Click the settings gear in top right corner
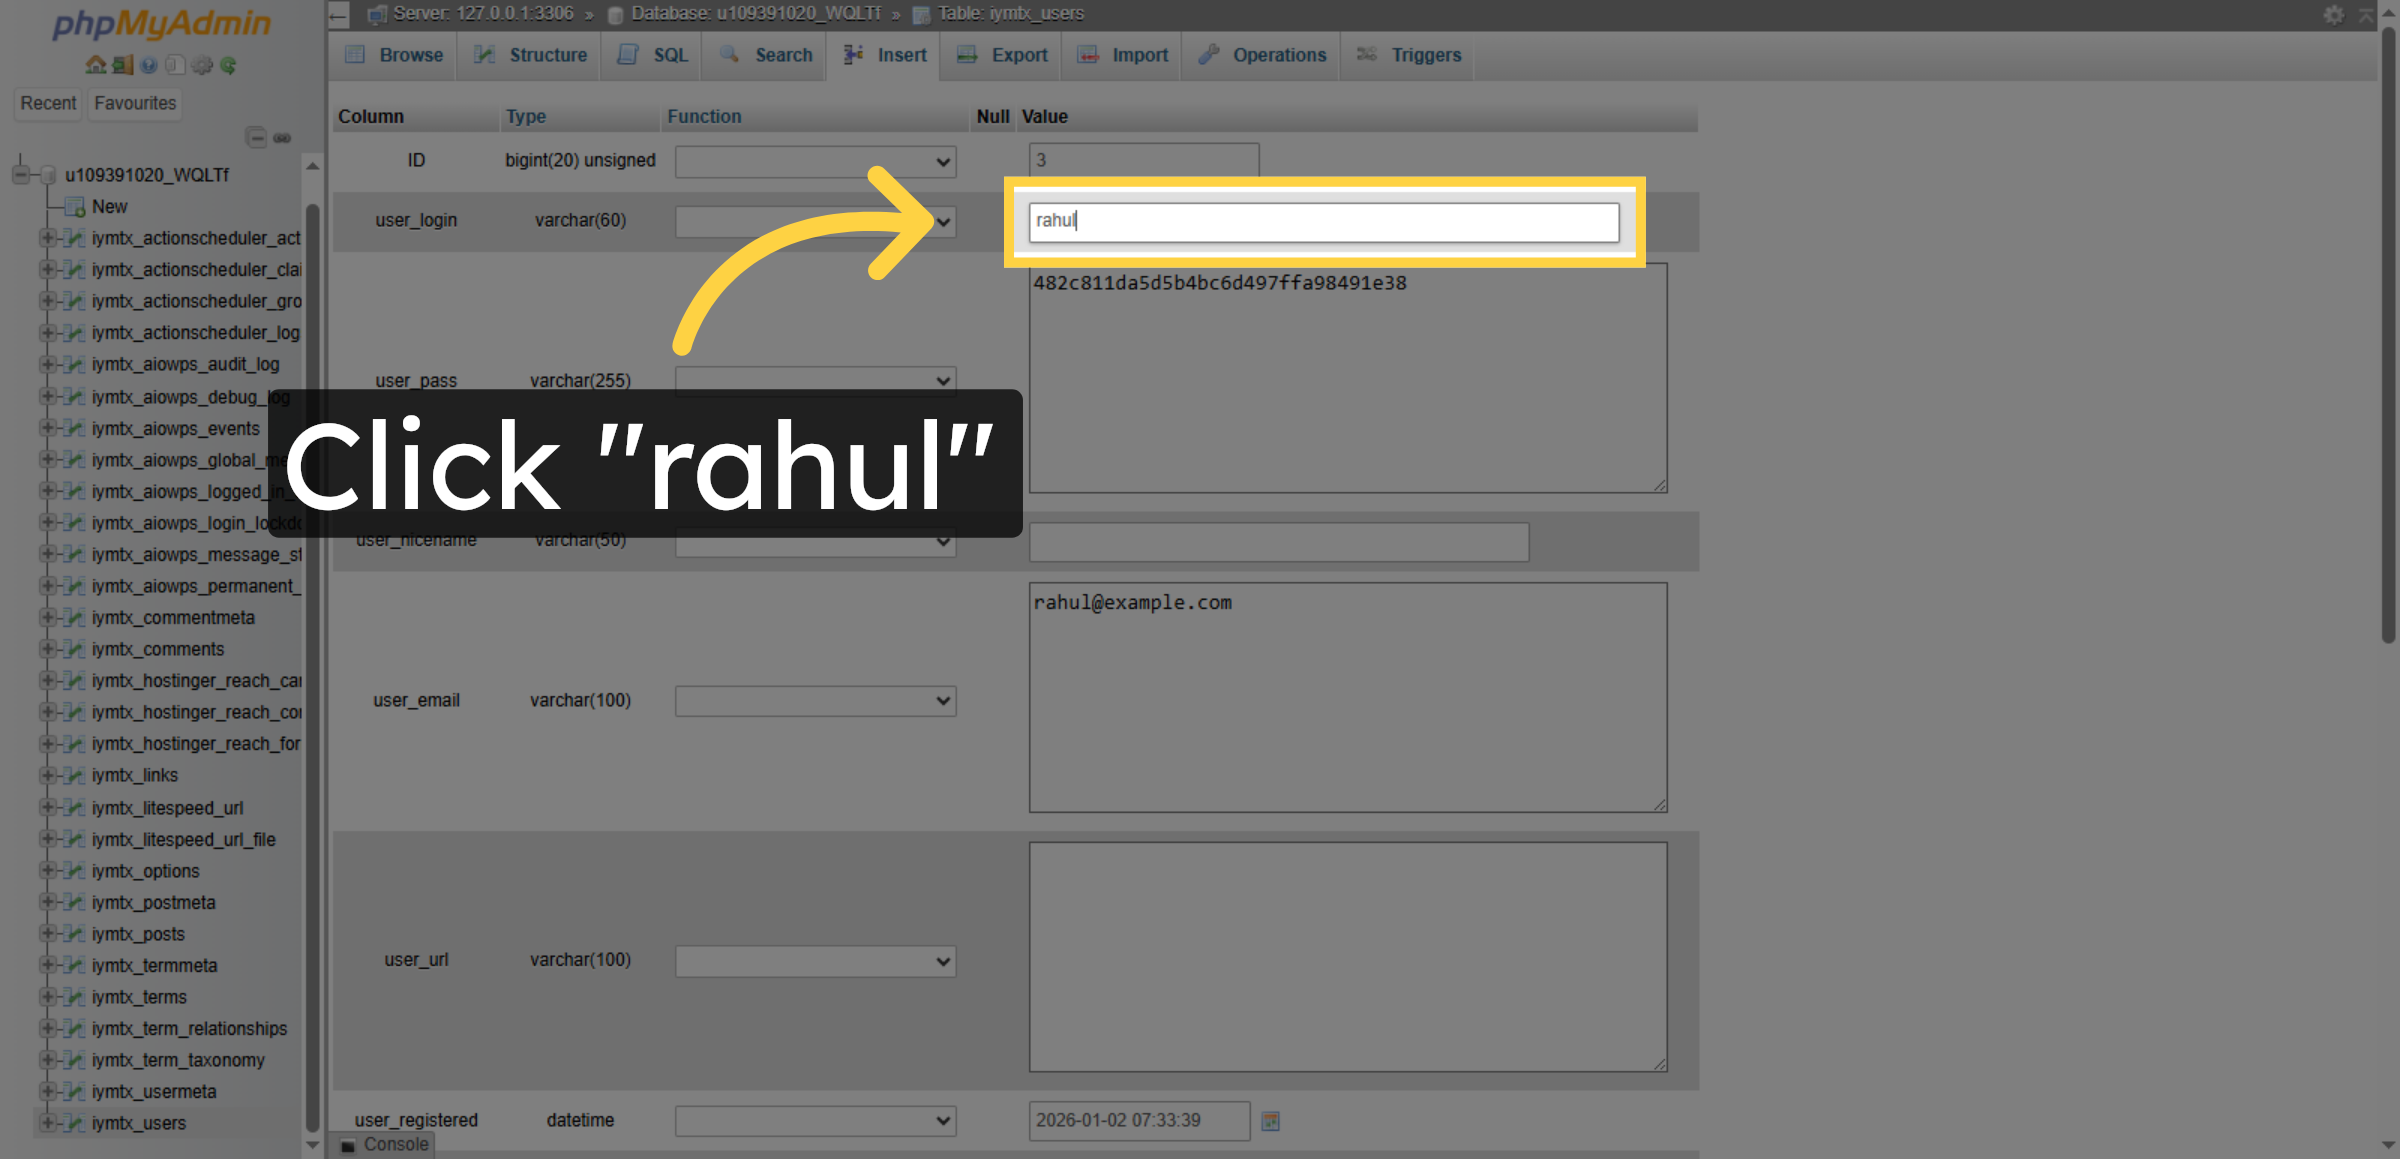 pos(2334,14)
